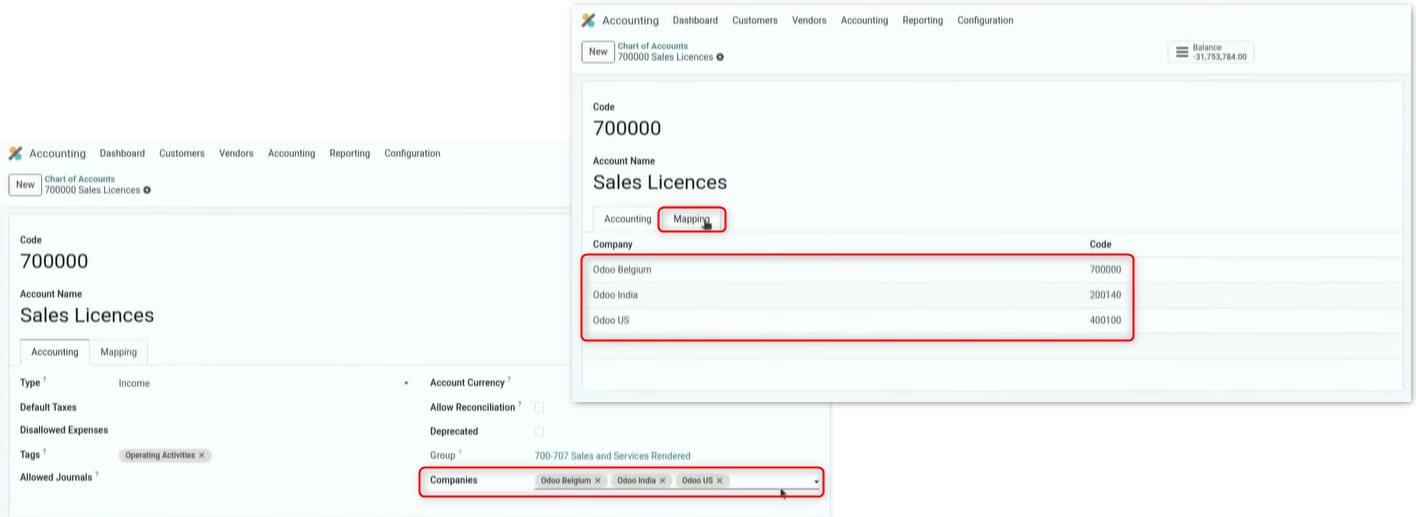
Task: Click the Allowed Journals field label
Action: pos(56,478)
